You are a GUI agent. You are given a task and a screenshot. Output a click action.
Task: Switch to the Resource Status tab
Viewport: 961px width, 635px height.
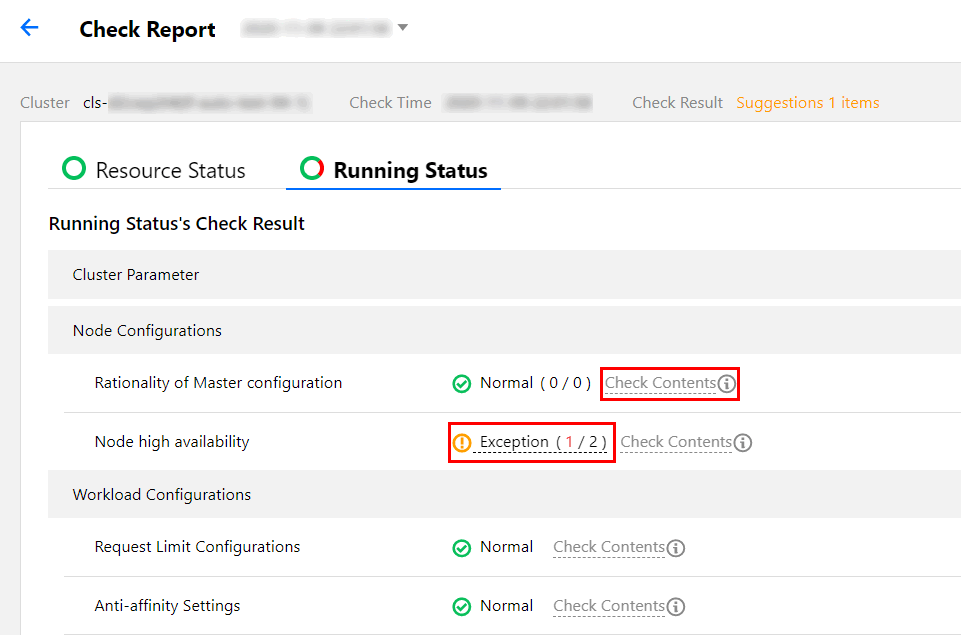pos(155,170)
